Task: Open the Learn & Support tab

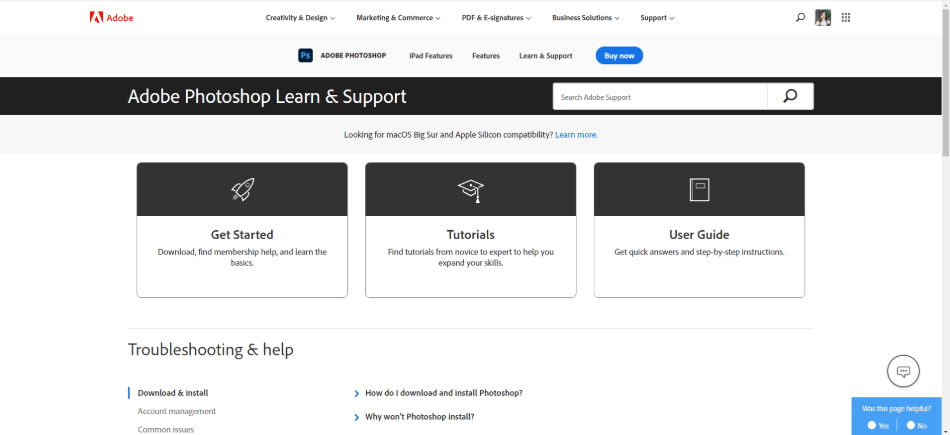Action: click(545, 56)
